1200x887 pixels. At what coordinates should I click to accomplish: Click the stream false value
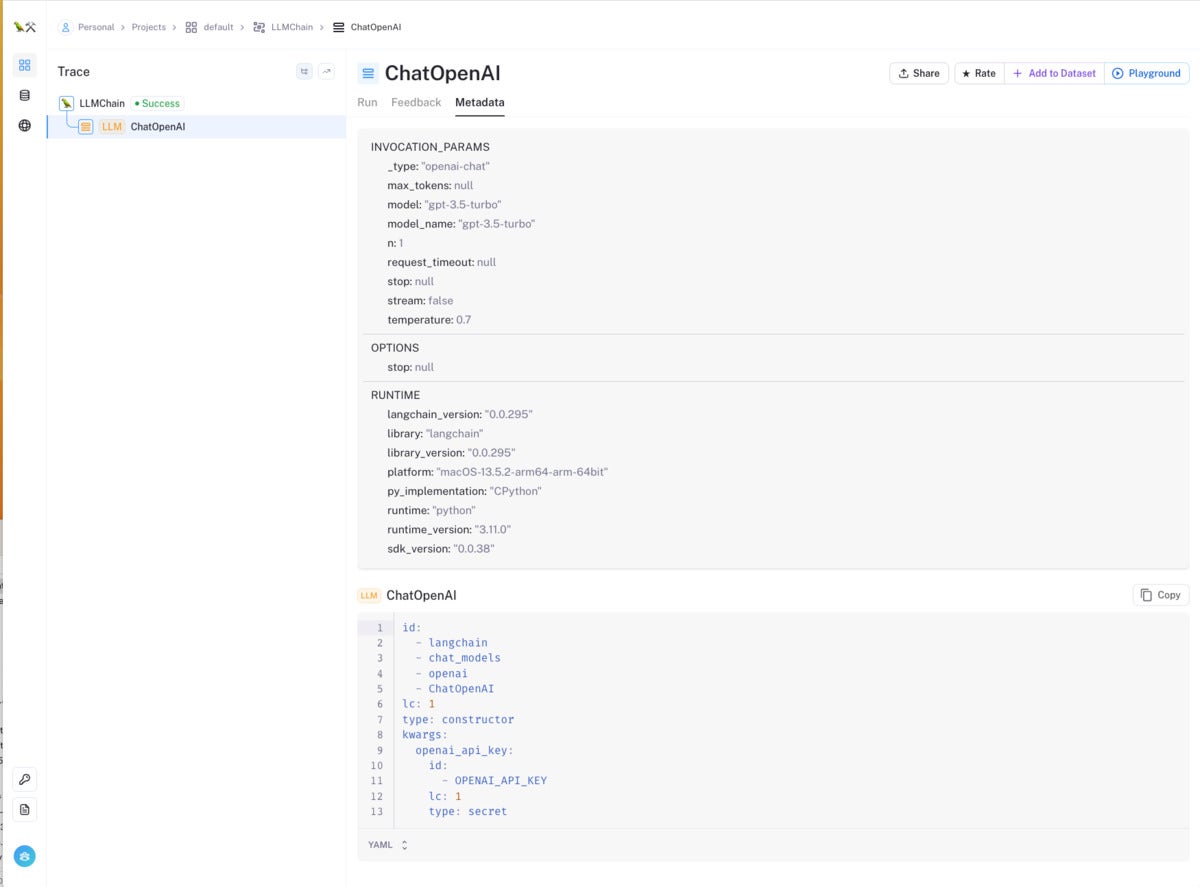[x=441, y=301]
